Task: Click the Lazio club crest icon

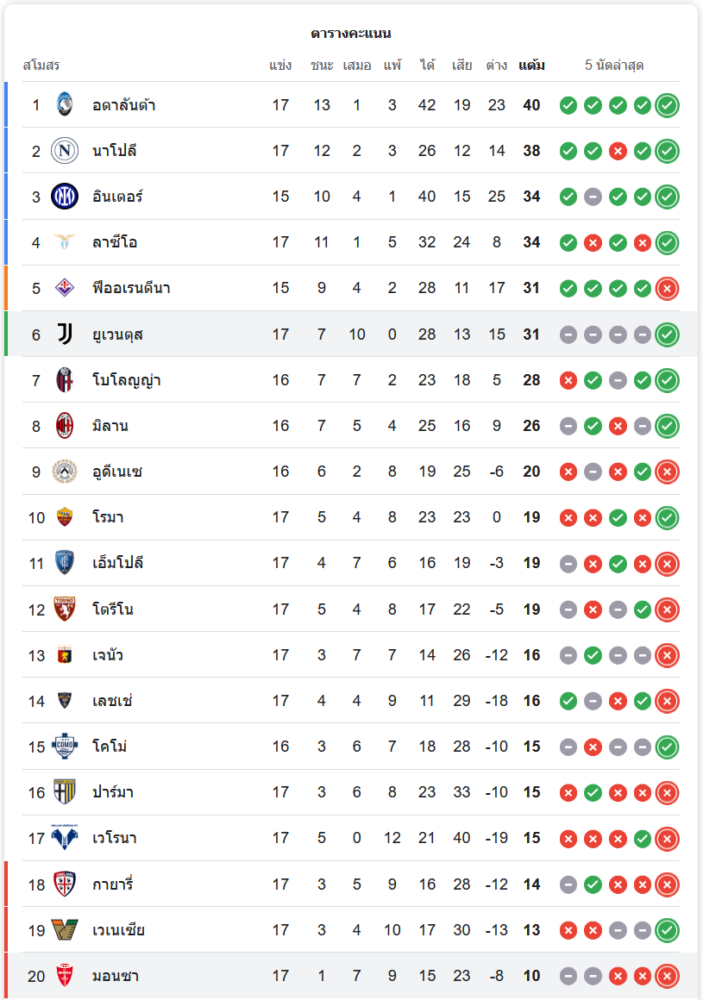Action: pos(65,242)
